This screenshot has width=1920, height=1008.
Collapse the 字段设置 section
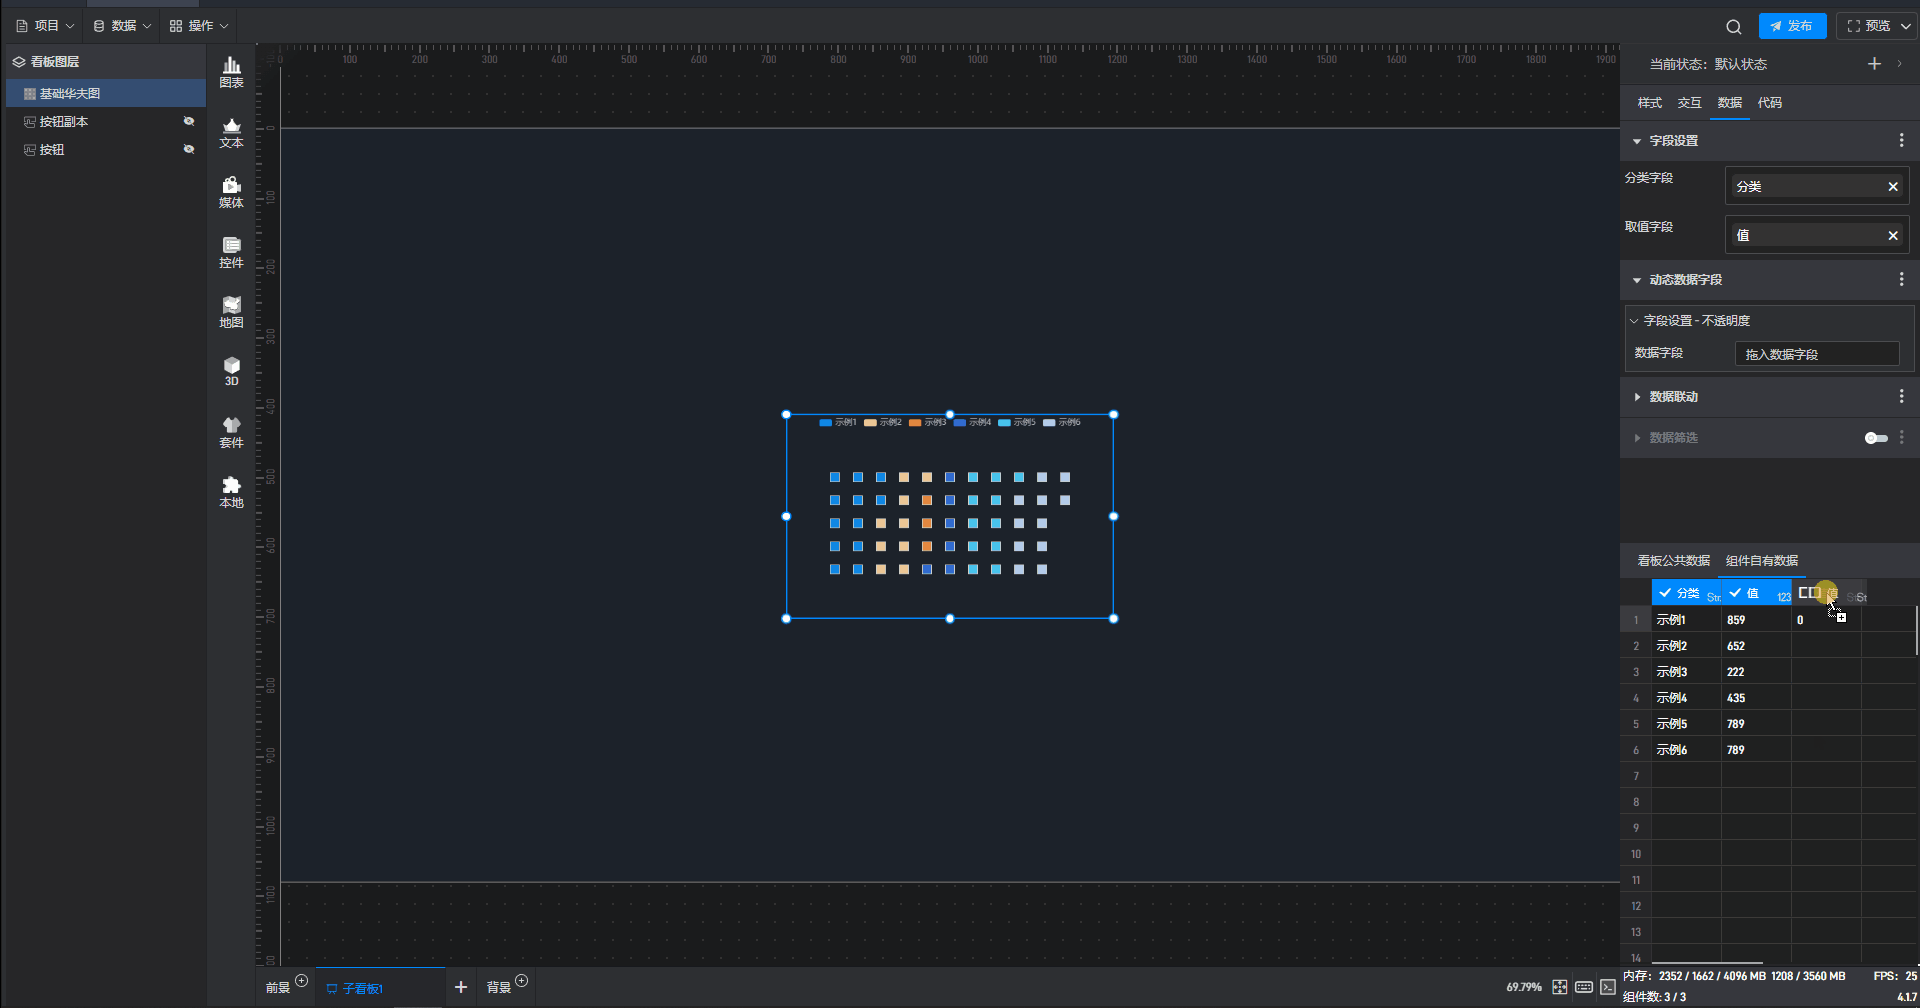coord(1637,141)
